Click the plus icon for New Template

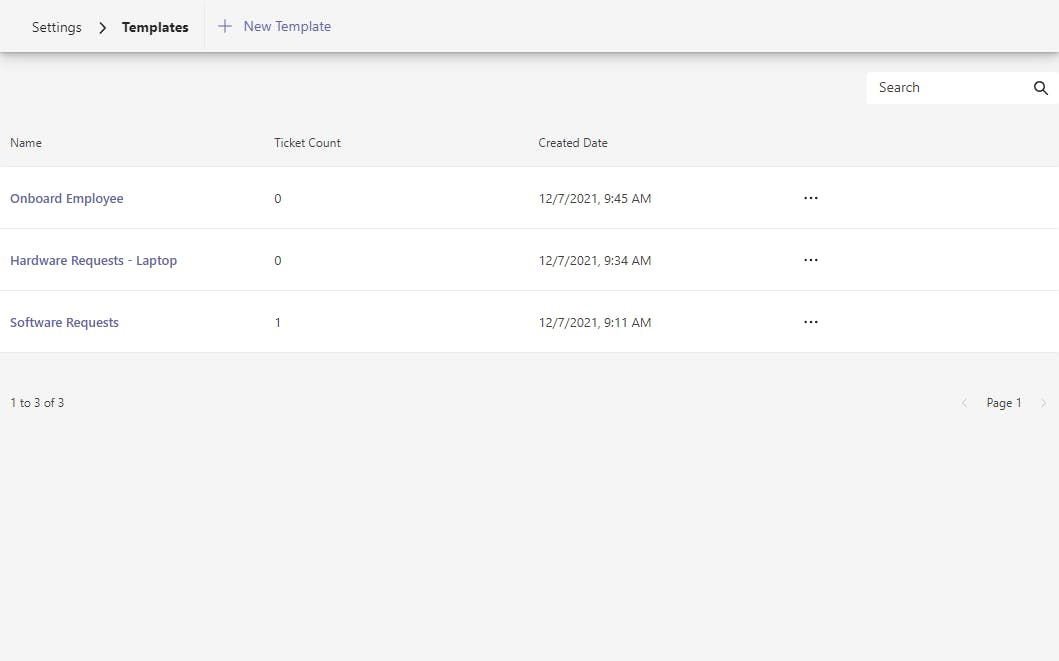coord(225,26)
